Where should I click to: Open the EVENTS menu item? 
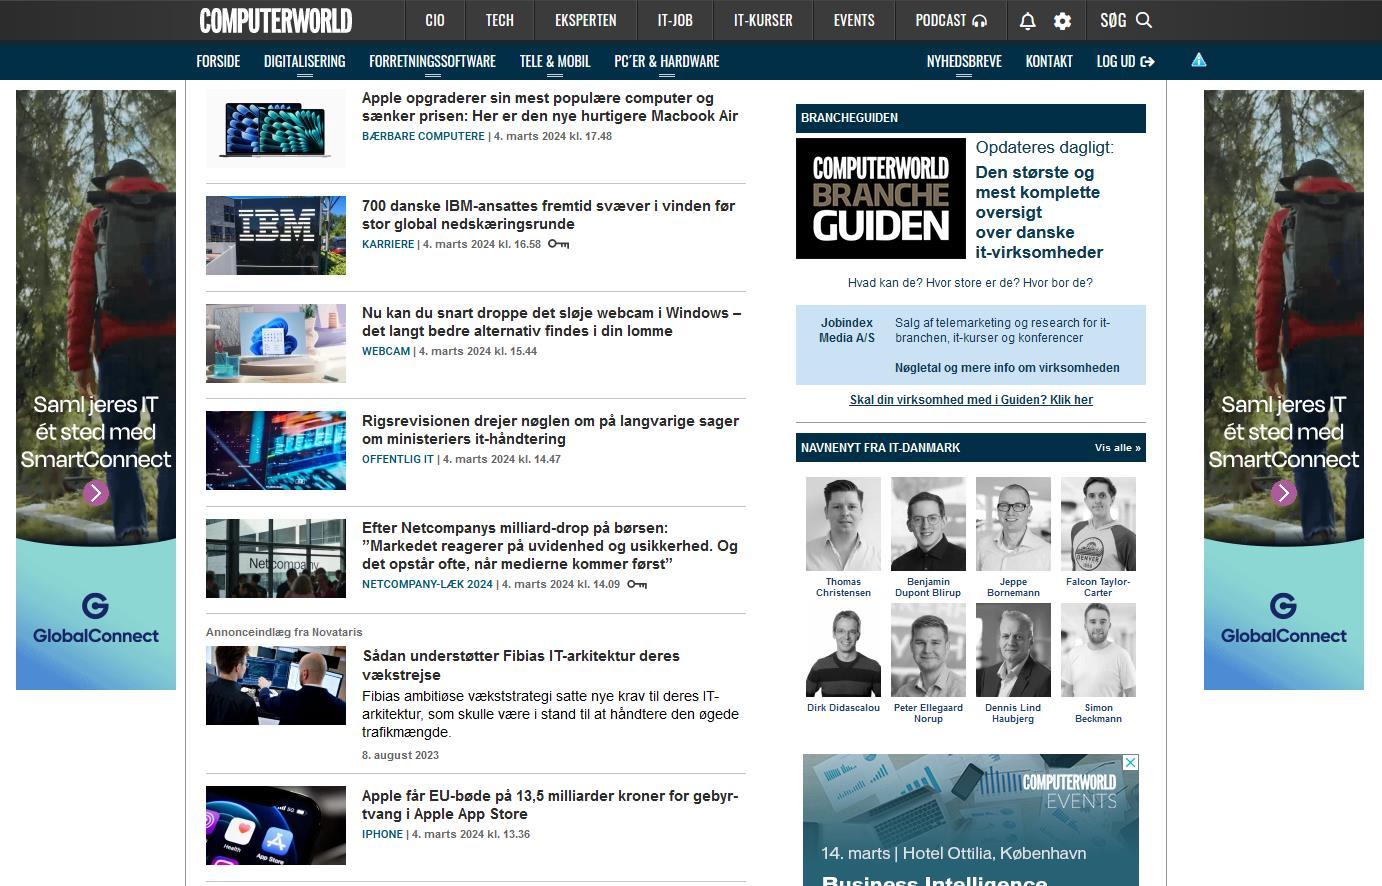click(x=854, y=20)
